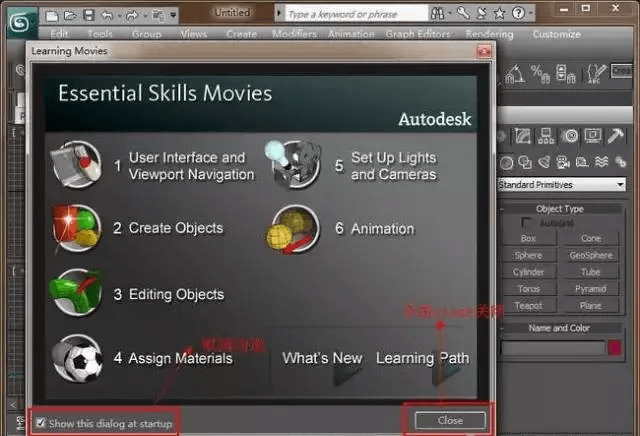Open the Rendering menu

(489, 34)
